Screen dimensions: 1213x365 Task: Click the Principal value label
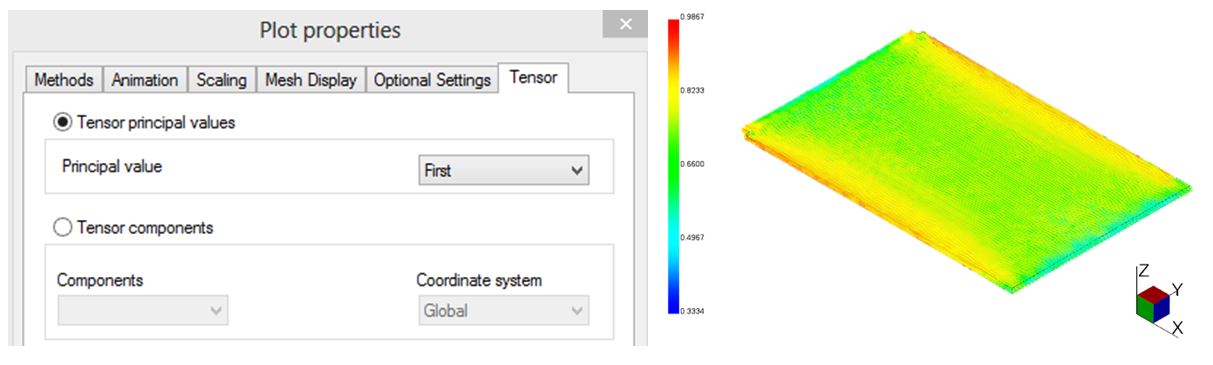tap(112, 166)
